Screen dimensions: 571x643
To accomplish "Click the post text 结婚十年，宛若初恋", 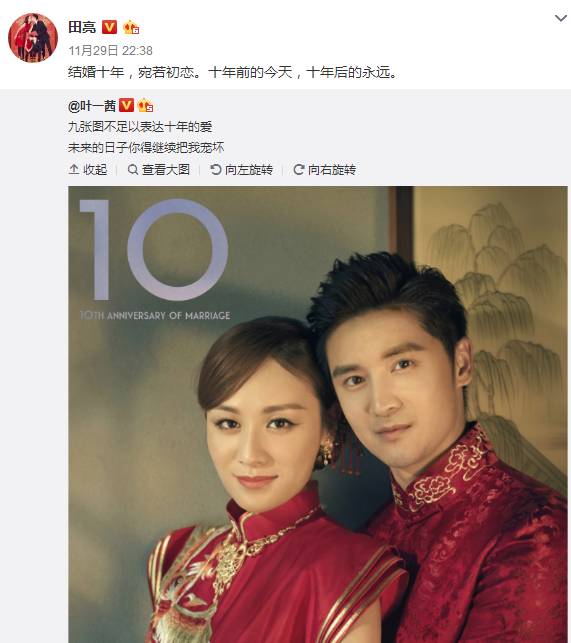I will coord(134,72).
